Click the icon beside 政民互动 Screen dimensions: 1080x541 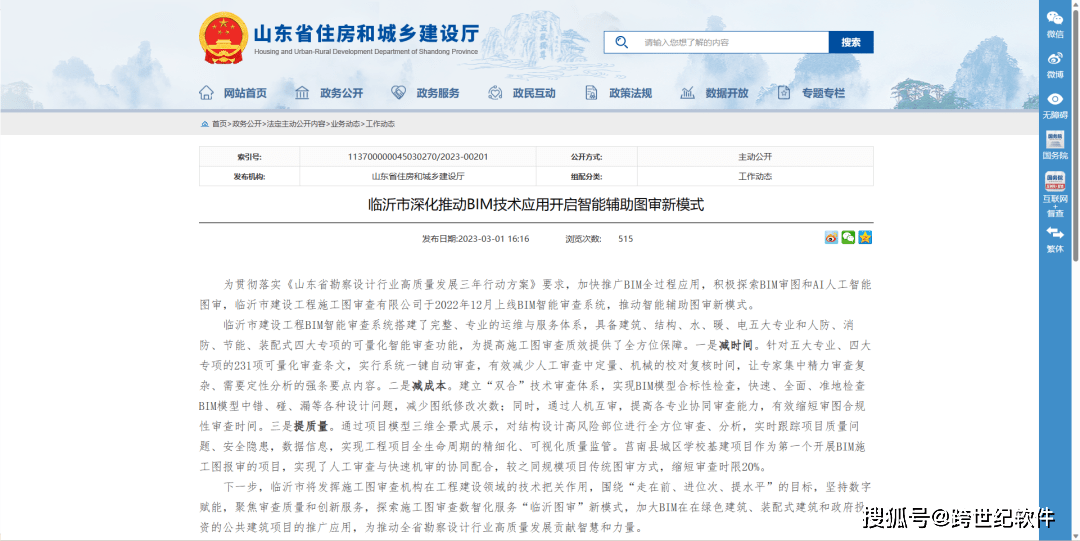pyautogui.click(x=495, y=92)
